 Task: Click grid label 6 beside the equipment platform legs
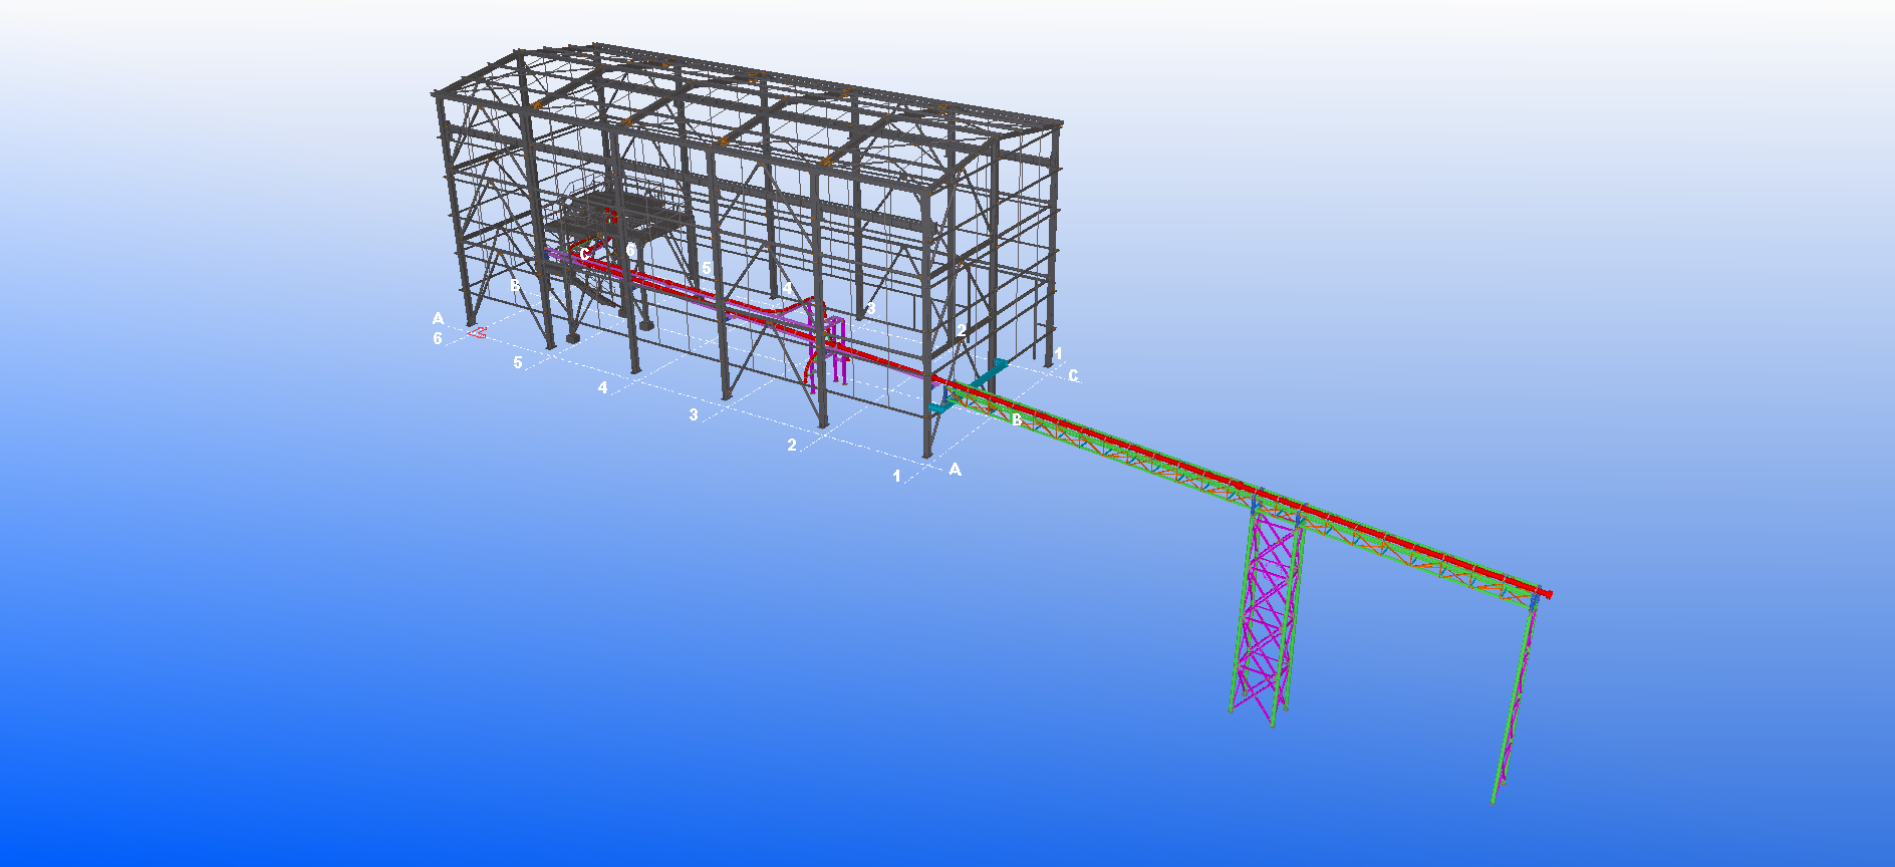pos(631,250)
